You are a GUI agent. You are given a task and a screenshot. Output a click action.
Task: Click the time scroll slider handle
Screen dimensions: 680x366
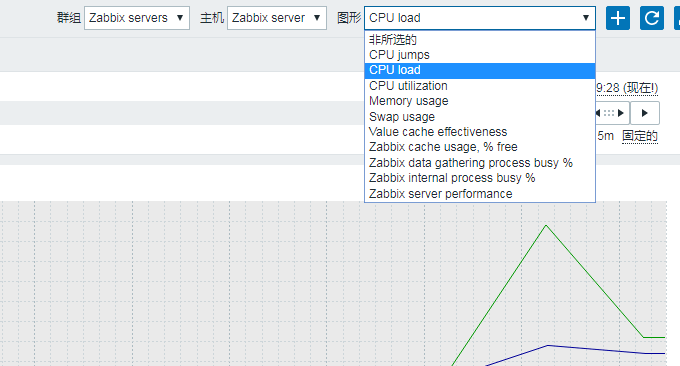pos(611,113)
